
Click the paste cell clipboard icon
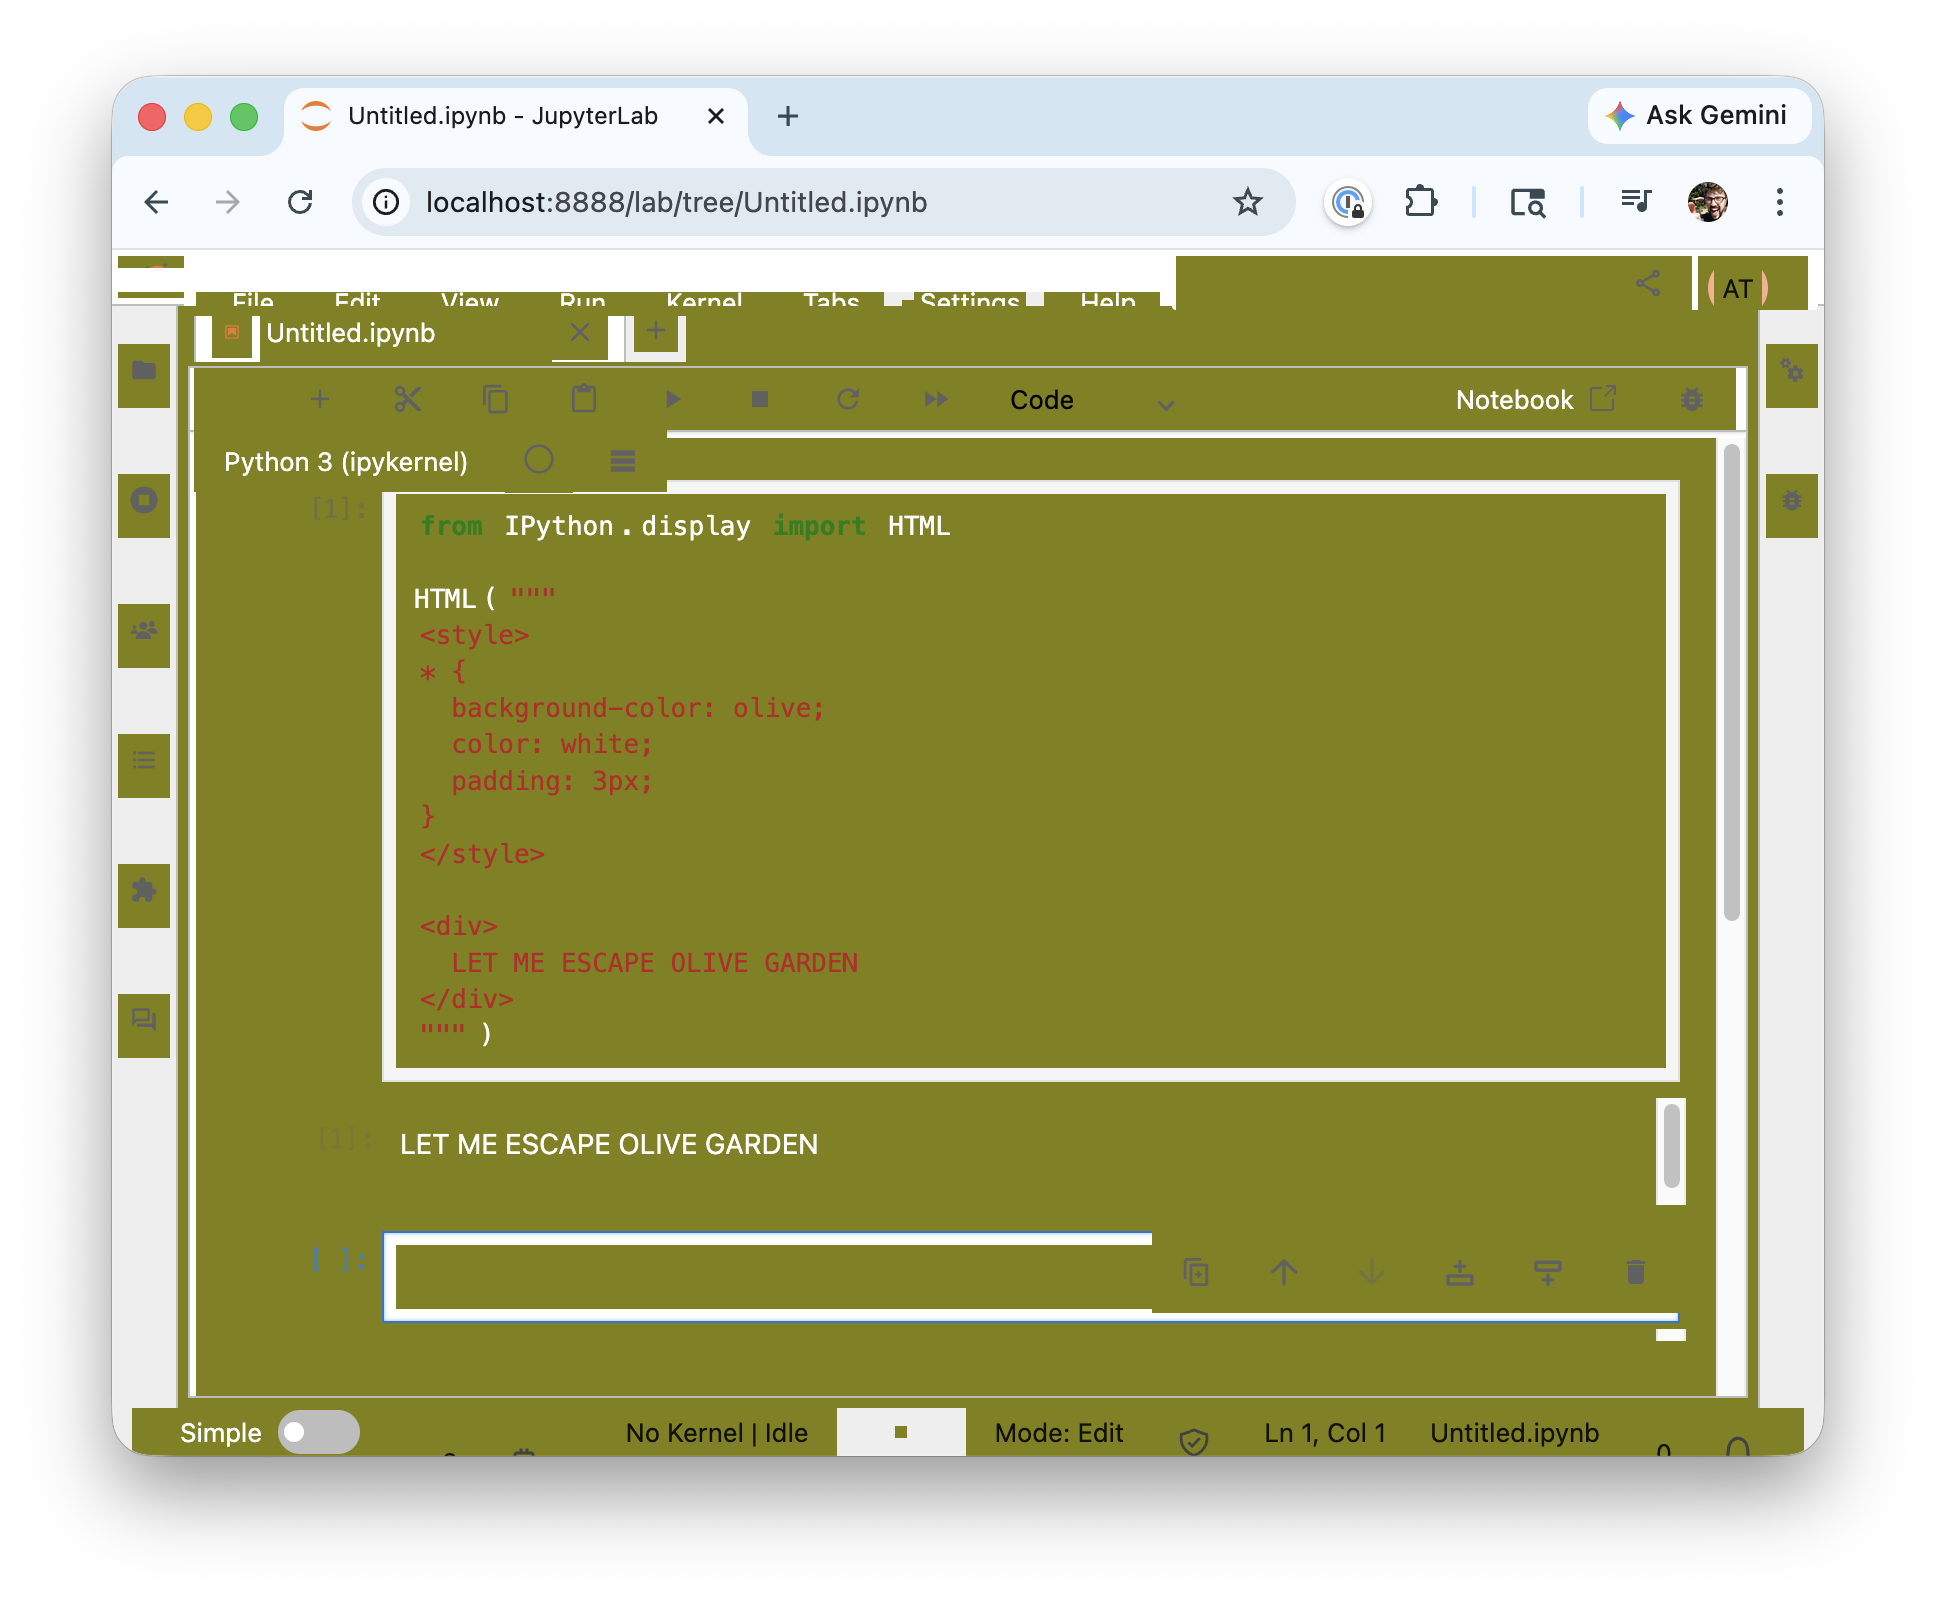[x=584, y=400]
